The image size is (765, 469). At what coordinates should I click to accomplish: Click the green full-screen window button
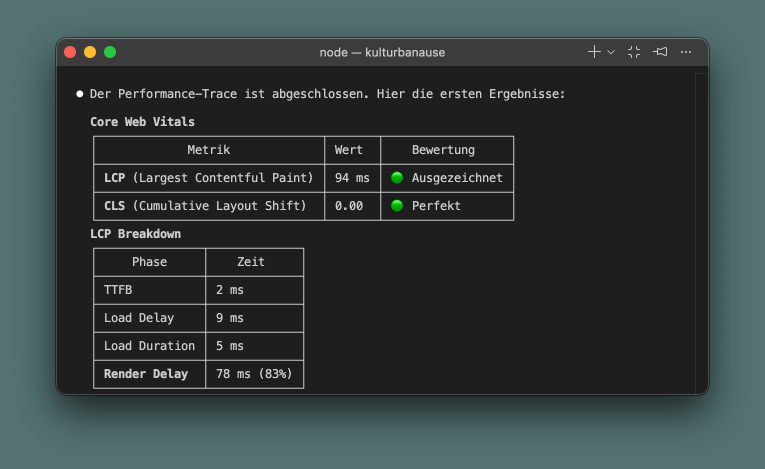click(110, 52)
